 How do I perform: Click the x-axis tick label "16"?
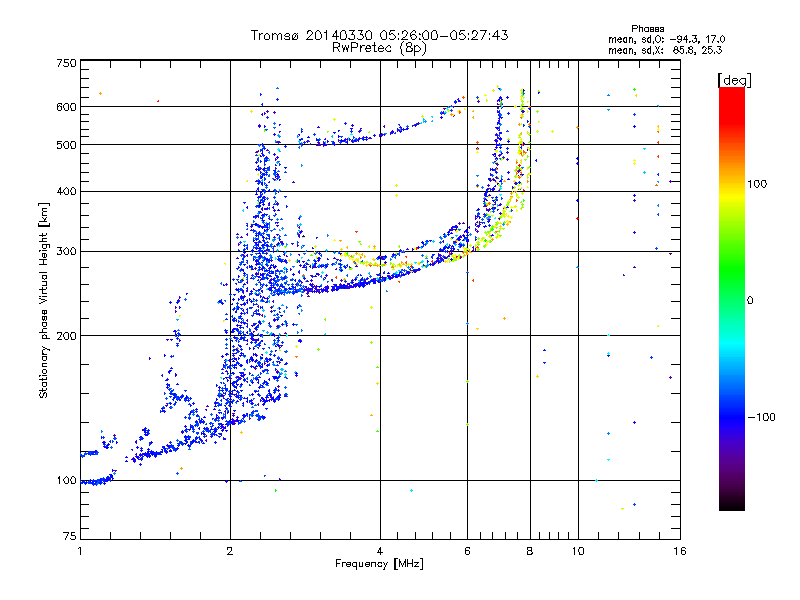click(680, 551)
